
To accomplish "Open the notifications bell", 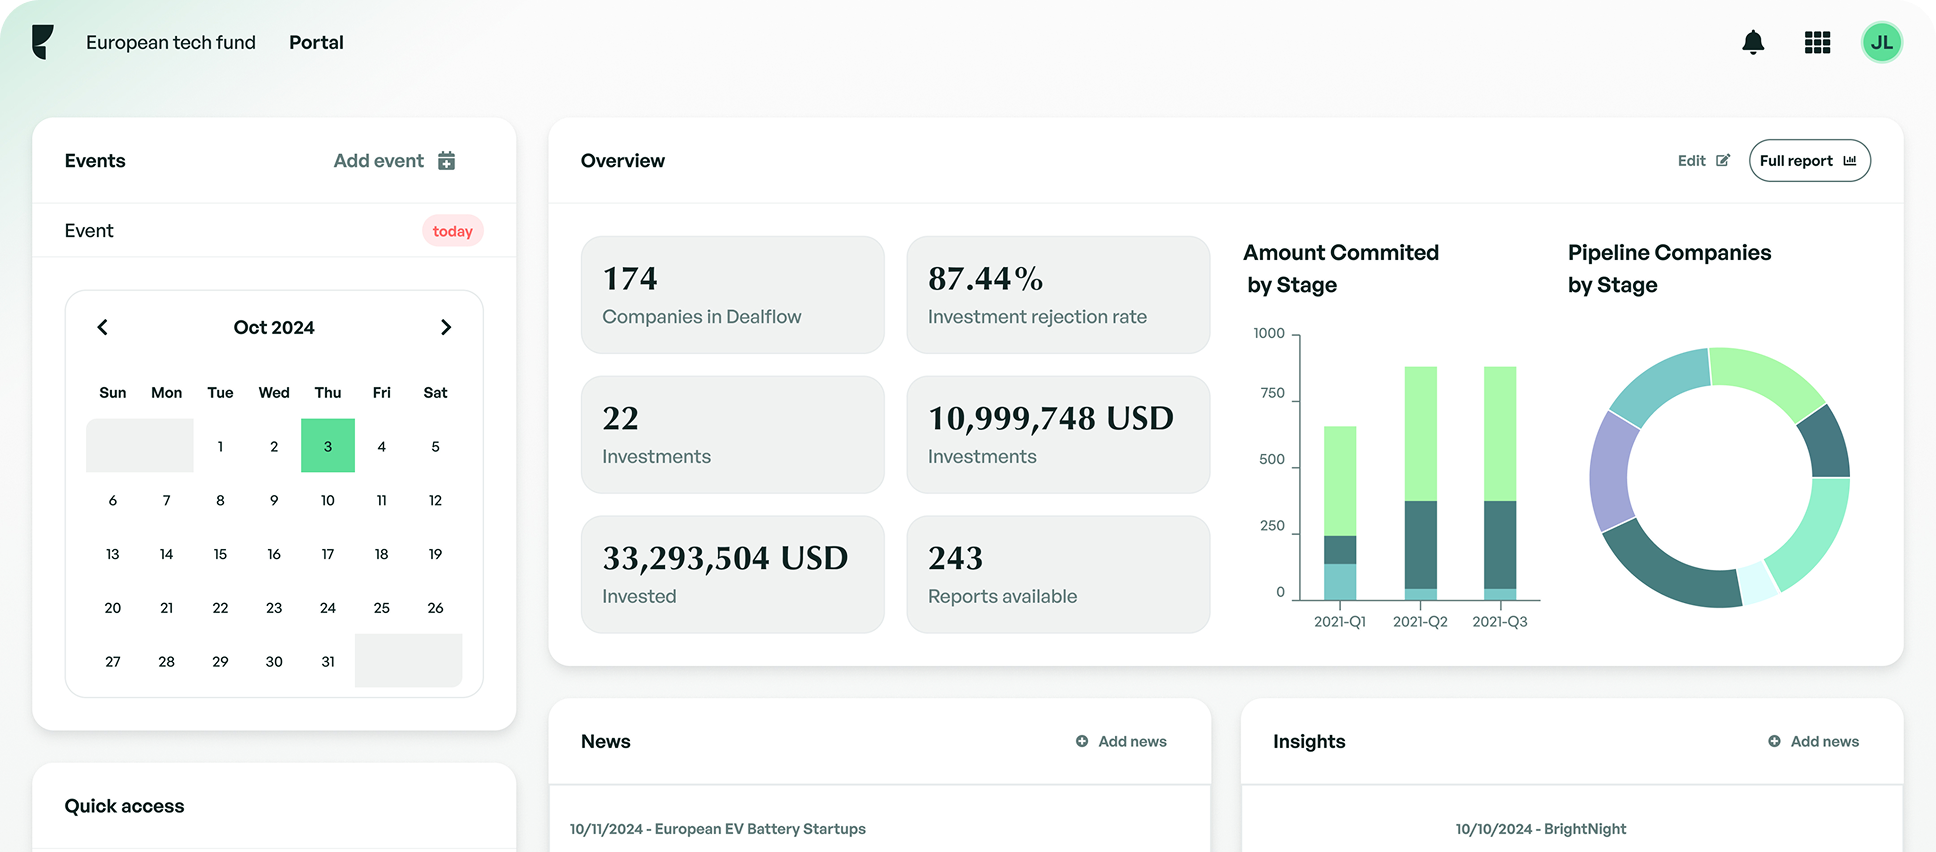I will point(1753,42).
